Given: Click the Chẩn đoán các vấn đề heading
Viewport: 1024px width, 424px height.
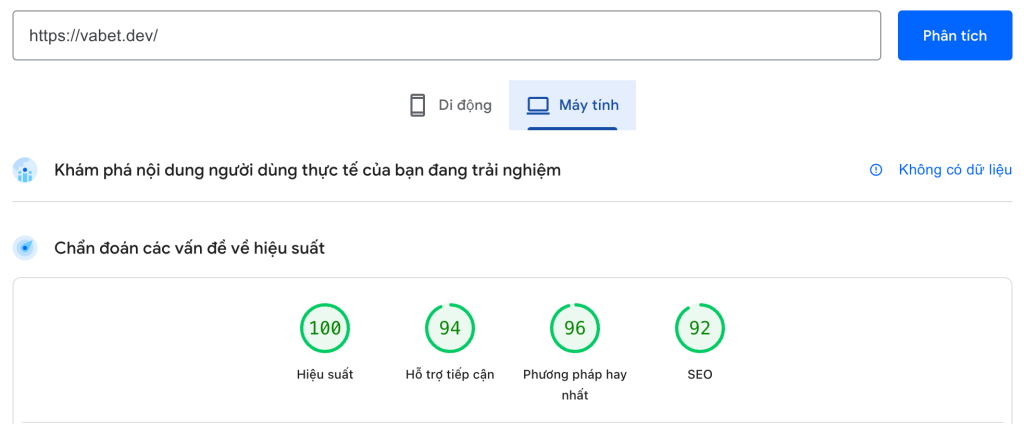Looking at the screenshot, I should [x=189, y=248].
